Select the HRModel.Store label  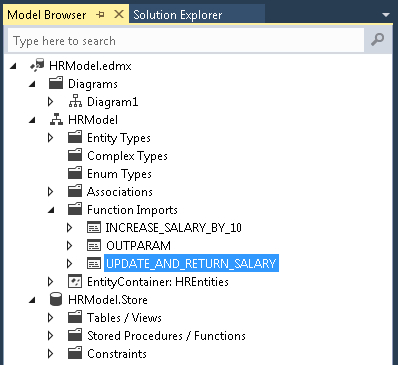click(108, 300)
